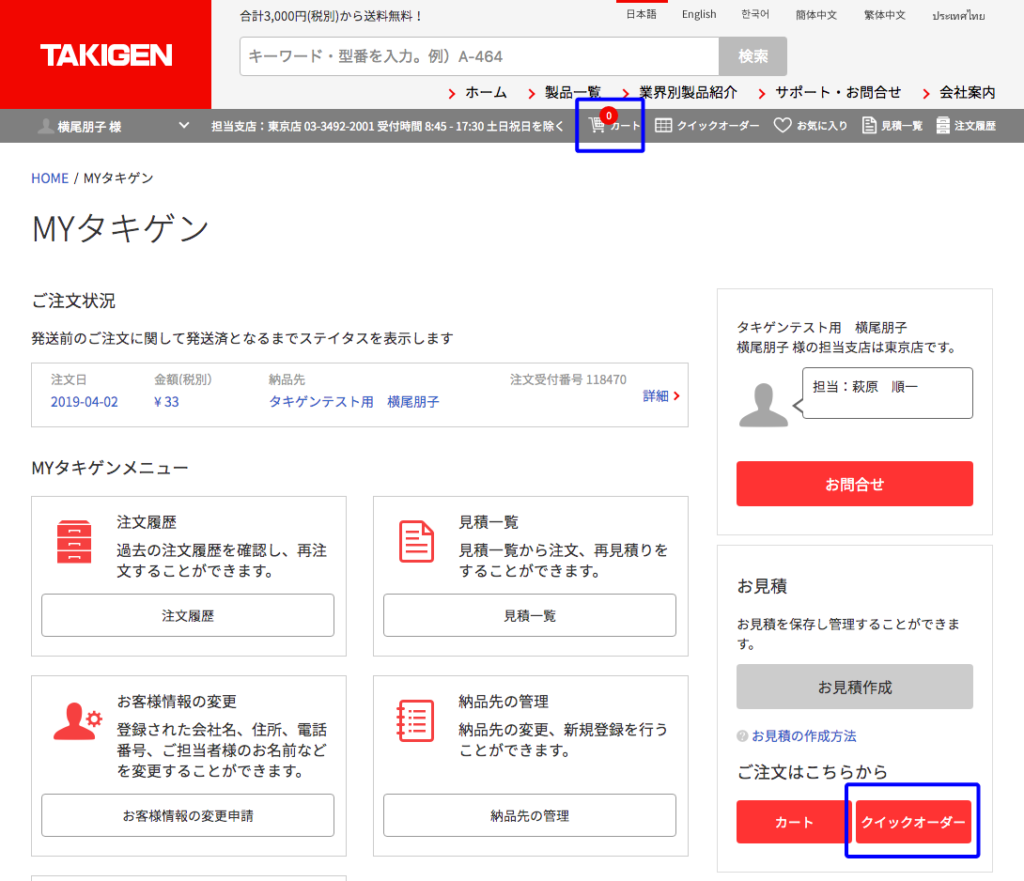
Task: Click the 見積一覧 outlined button
Action: (530, 615)
